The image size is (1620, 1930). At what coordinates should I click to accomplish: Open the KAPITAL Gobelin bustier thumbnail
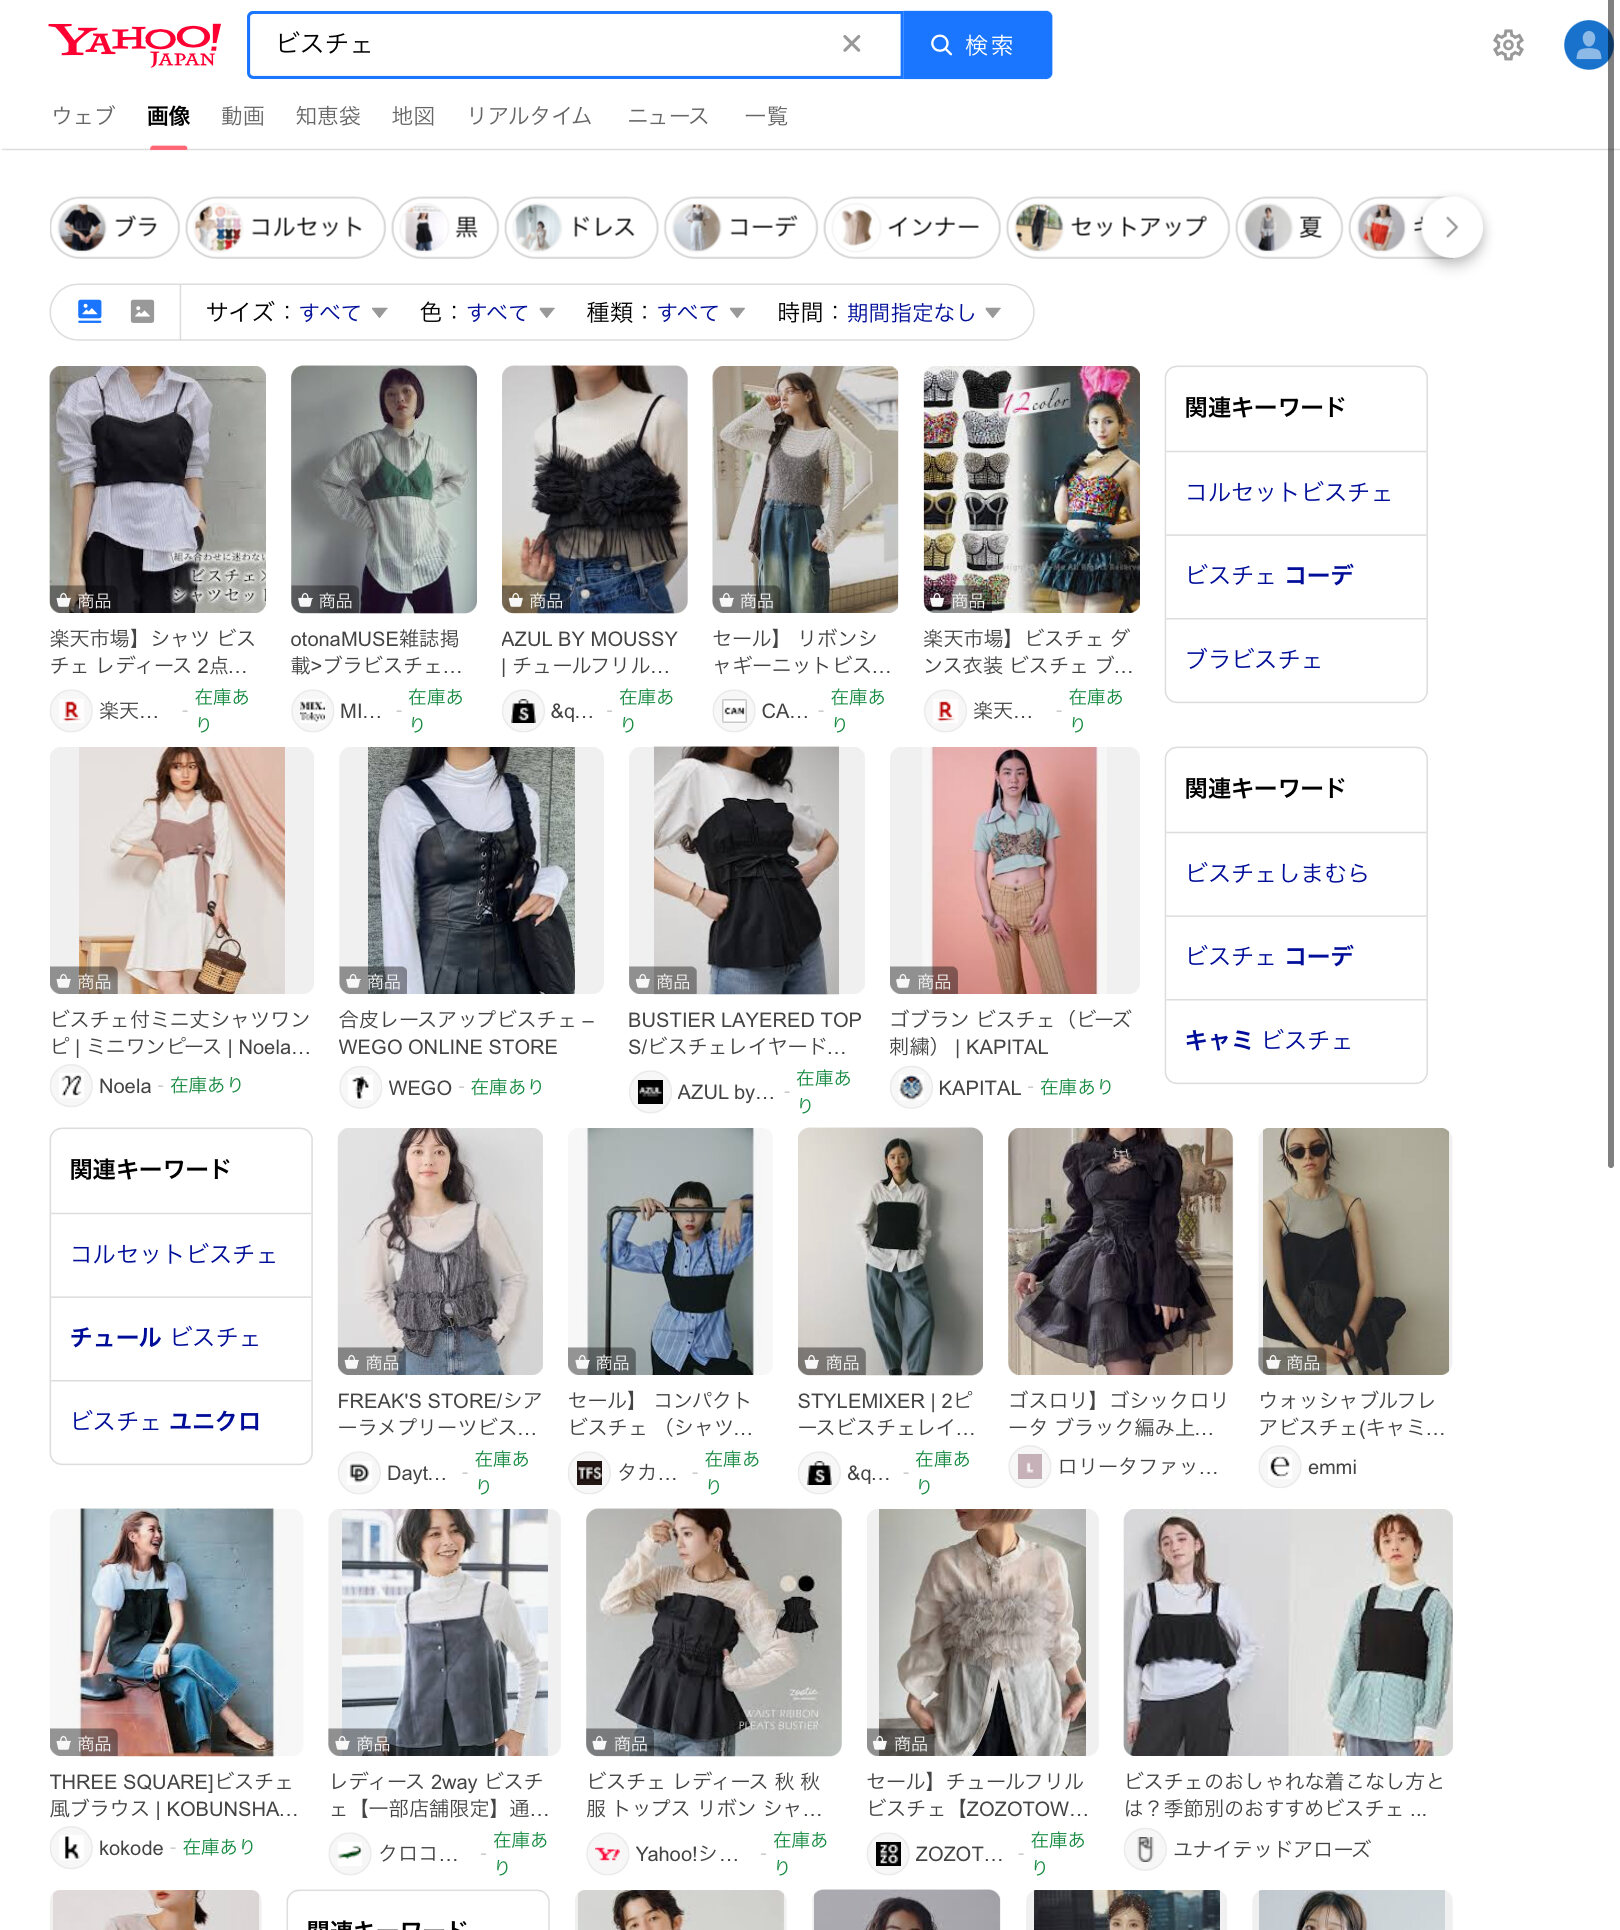click(1014, 870)
